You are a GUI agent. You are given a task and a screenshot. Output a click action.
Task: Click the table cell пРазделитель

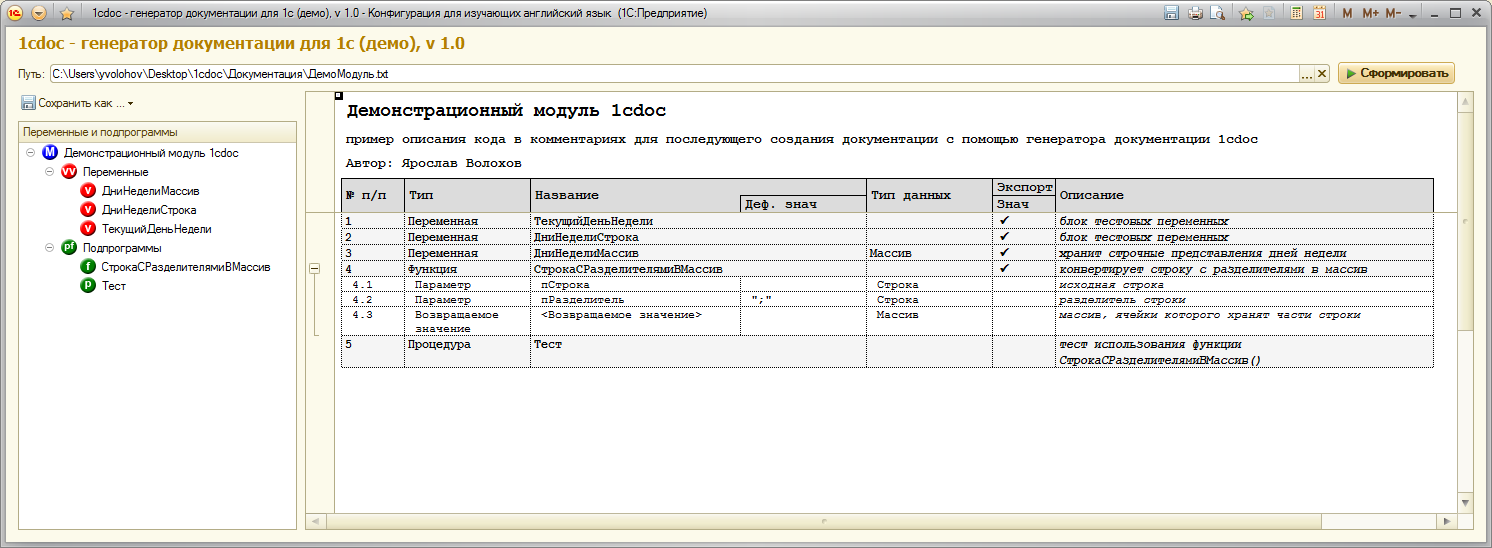[x=635, y=300]
